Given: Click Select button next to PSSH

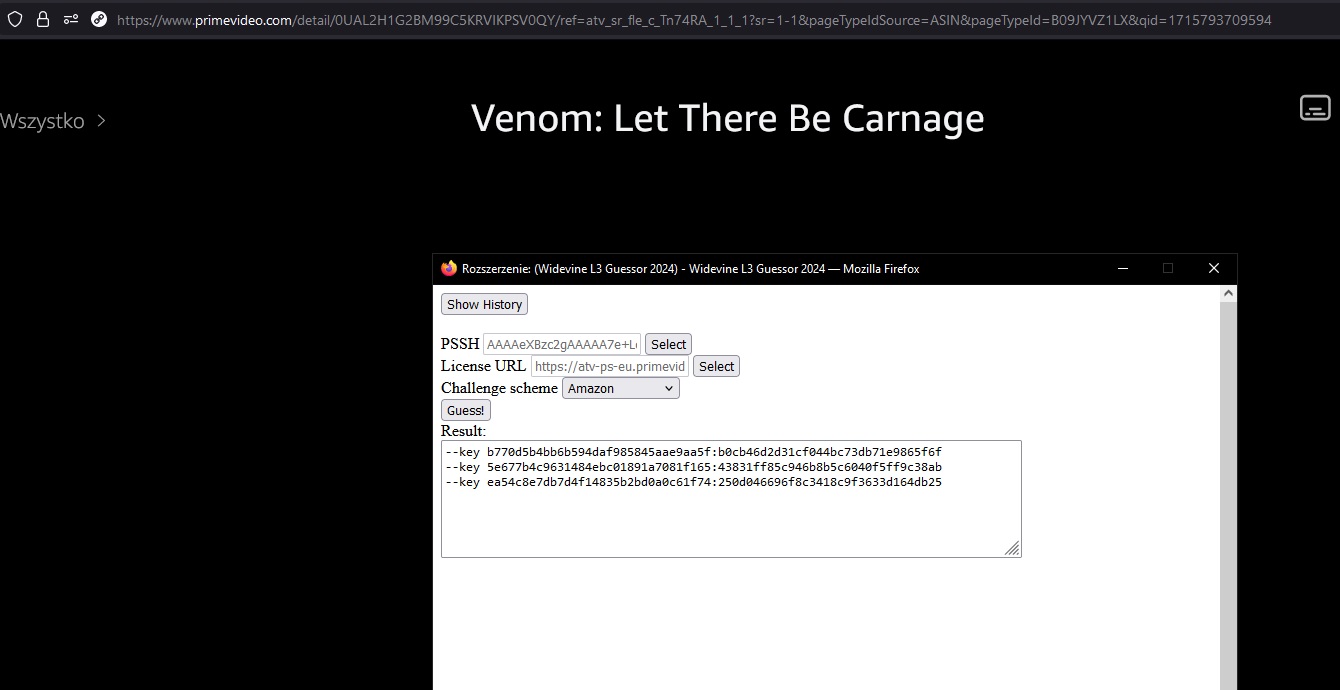Looking at the screenshot, I should [x=668, y=344].
